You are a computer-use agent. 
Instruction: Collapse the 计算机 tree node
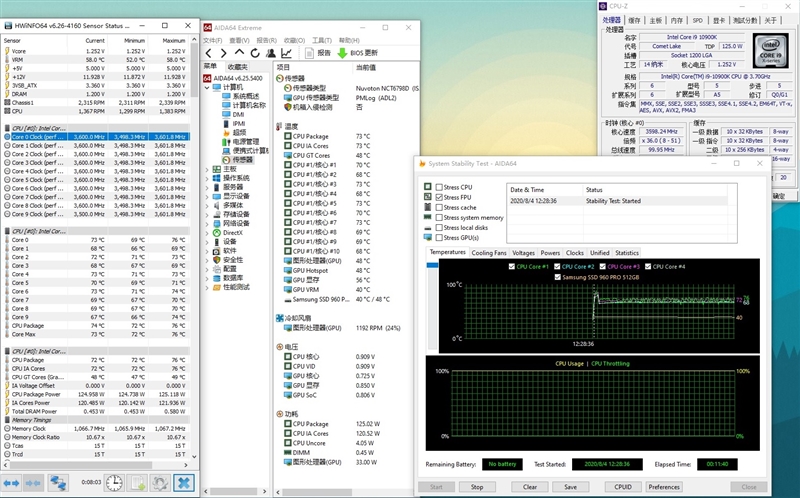[x=206, y=87]
